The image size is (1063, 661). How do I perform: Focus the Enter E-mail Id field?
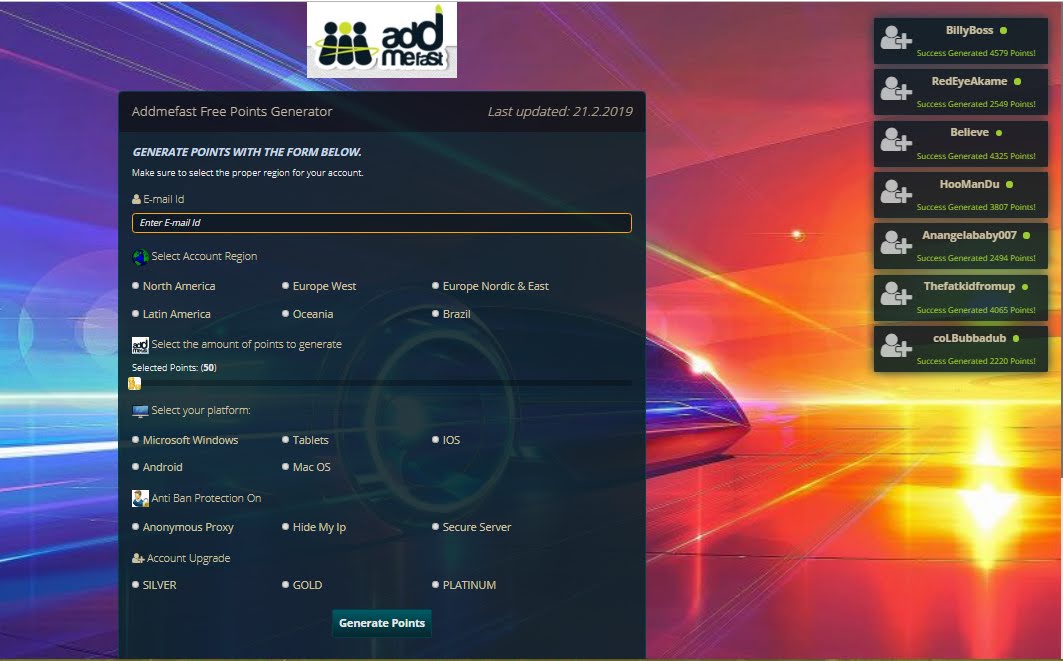point(382,223)
